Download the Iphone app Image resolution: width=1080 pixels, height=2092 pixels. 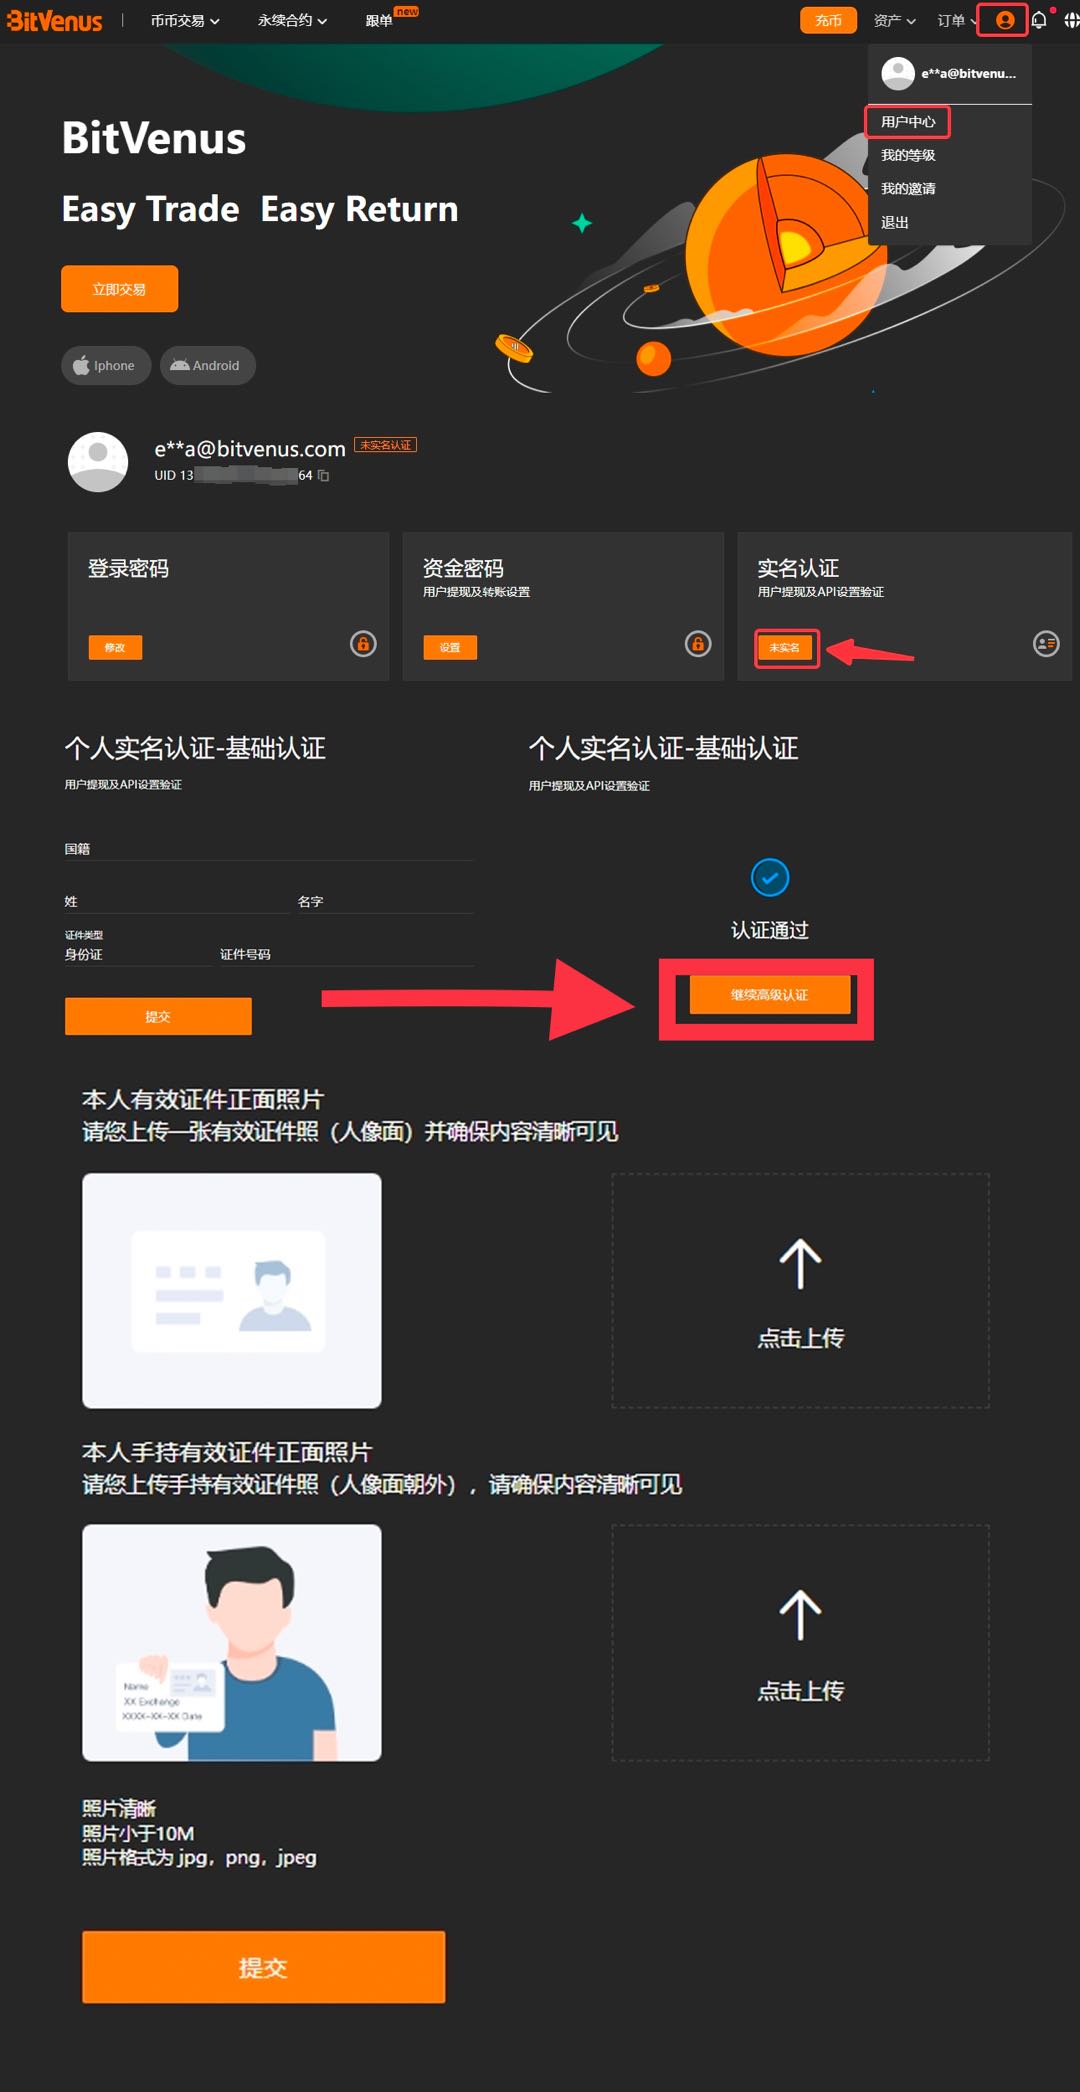point(106,365)
